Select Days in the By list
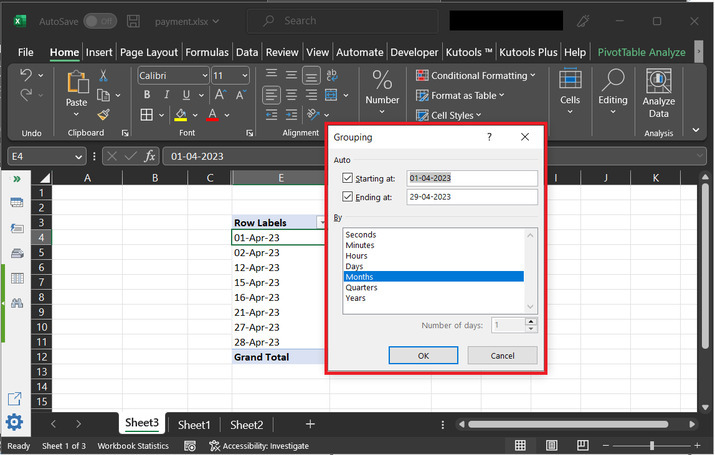Screen dimensions: 715x455 (x=354, y=266)
